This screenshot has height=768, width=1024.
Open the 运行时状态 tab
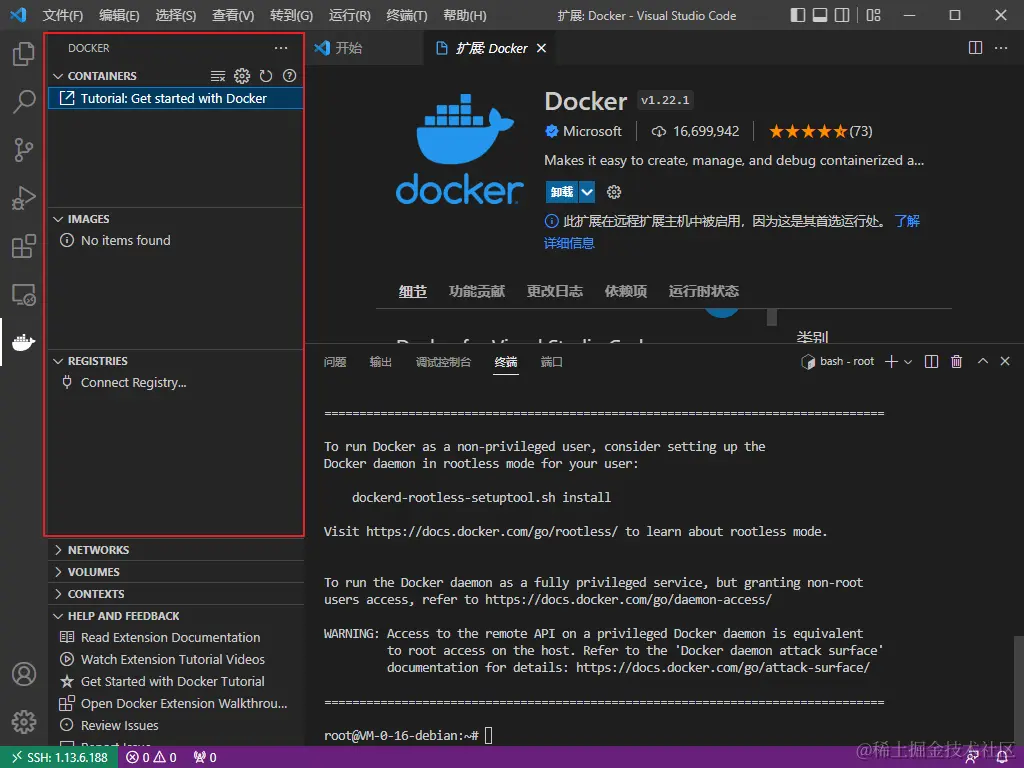(703, 291)
